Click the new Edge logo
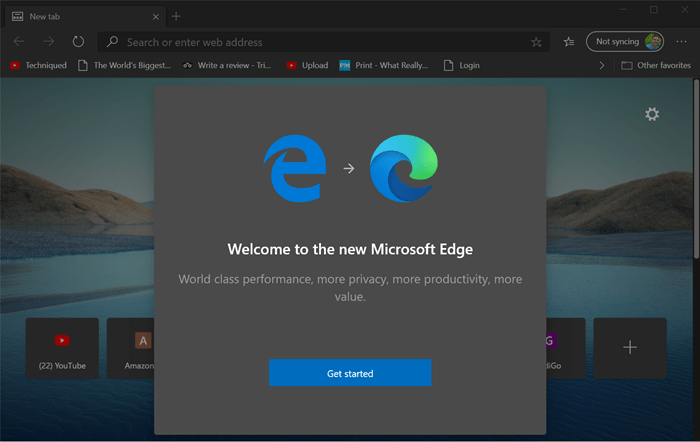 point(404,168)
